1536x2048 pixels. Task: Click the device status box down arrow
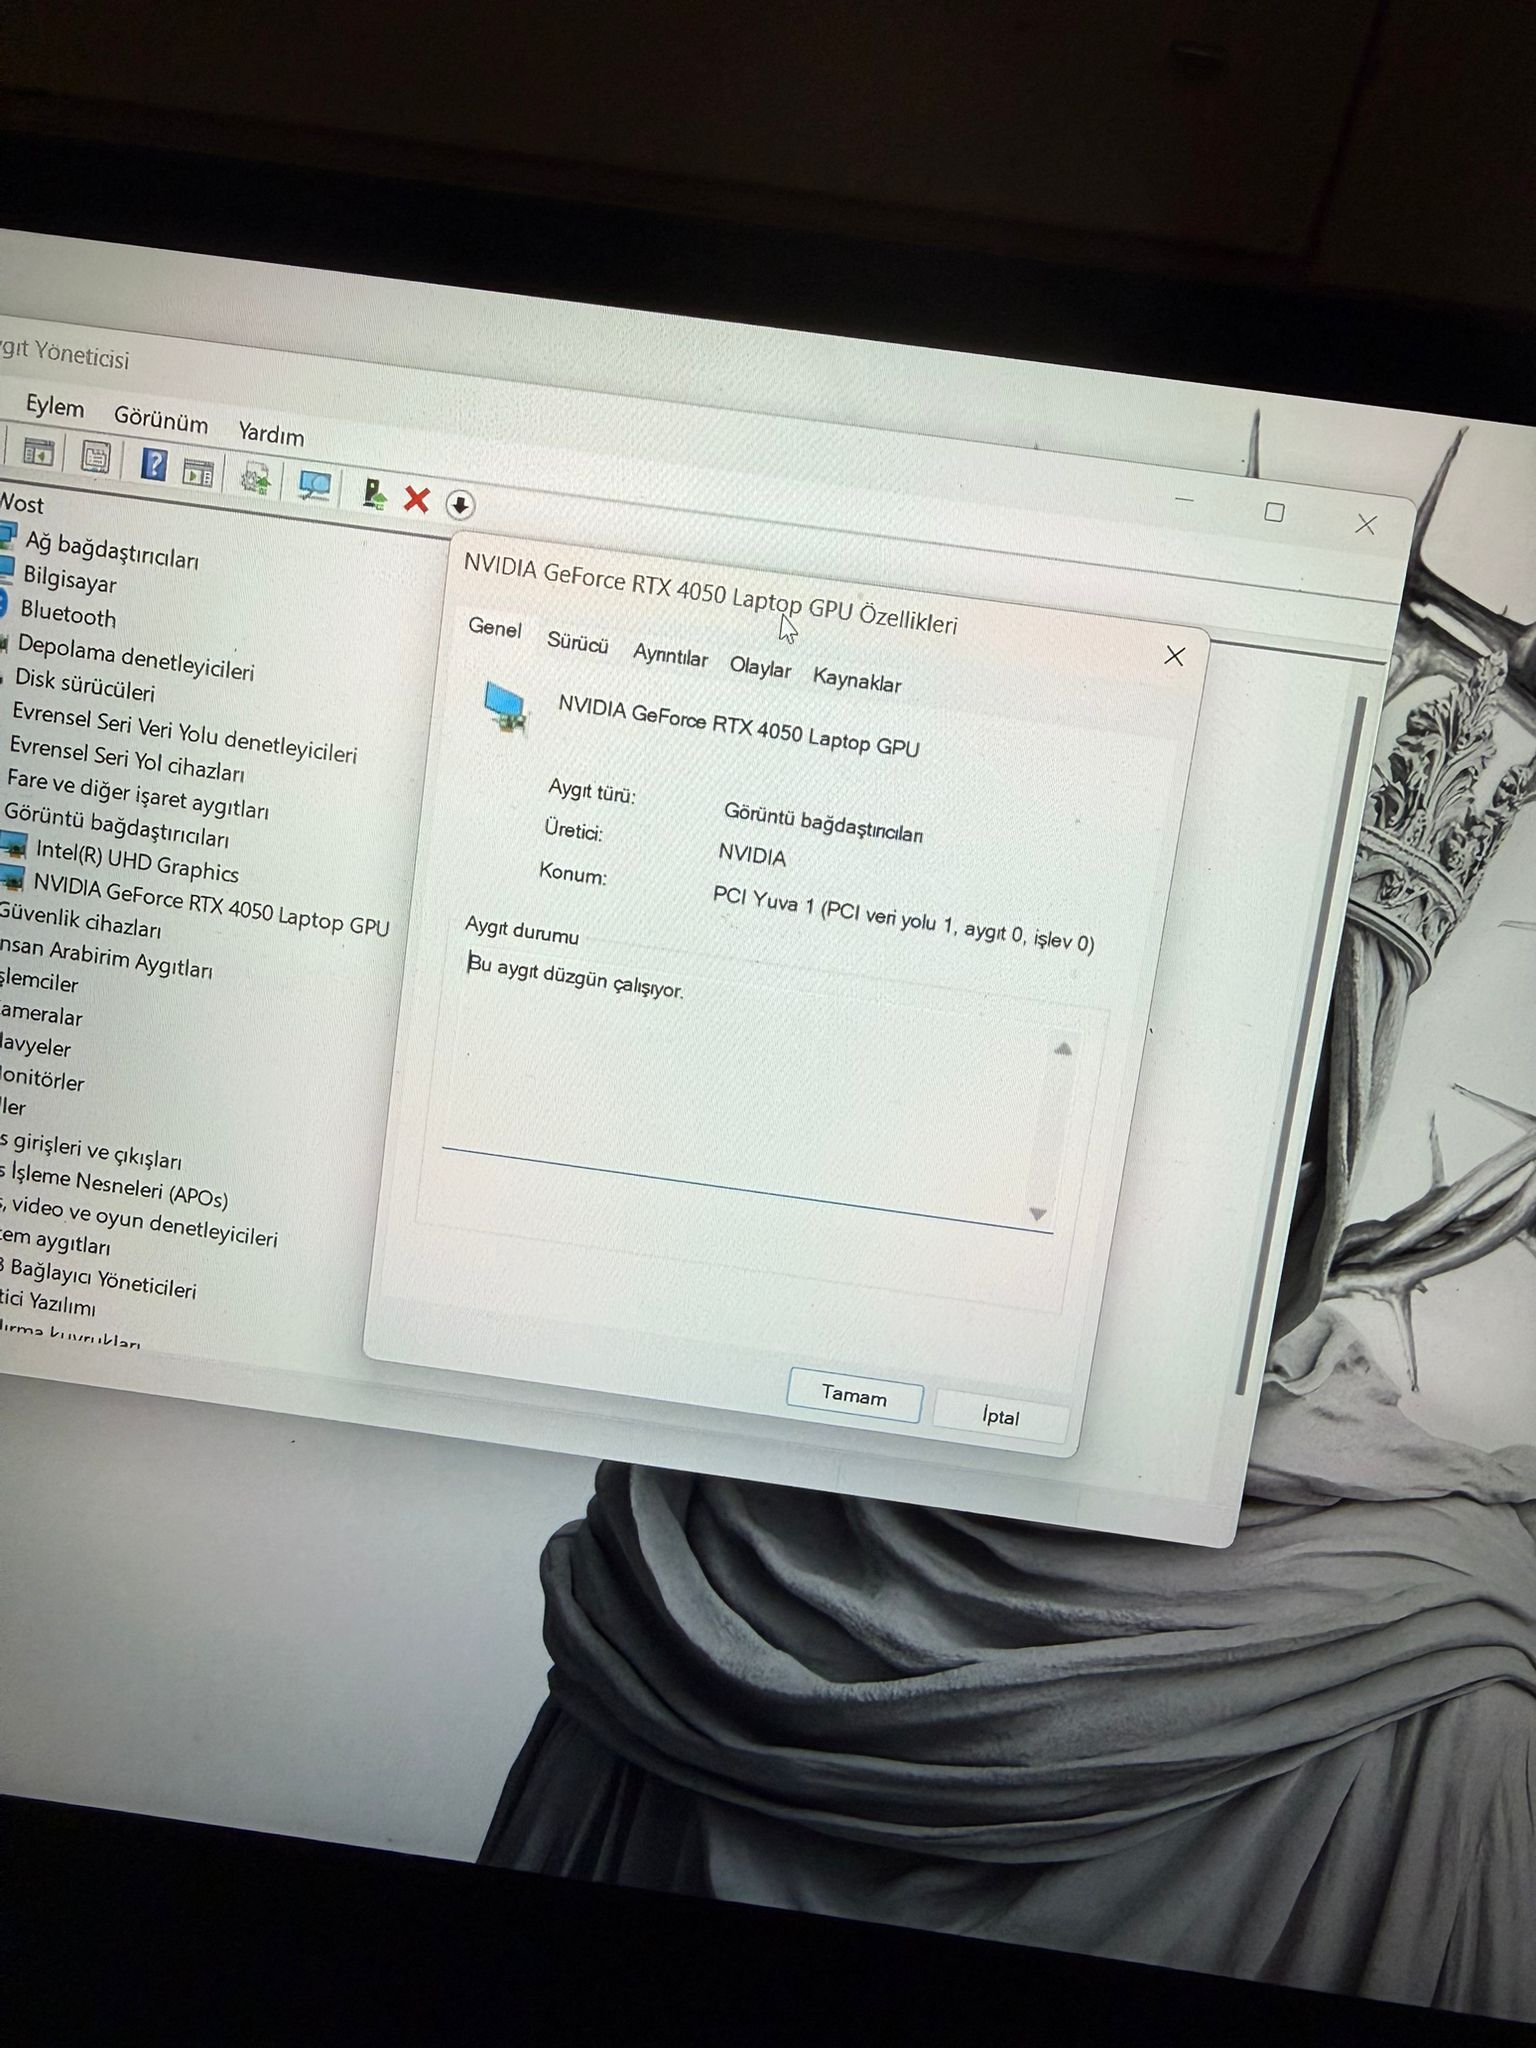click(x=1038, y=1214)
